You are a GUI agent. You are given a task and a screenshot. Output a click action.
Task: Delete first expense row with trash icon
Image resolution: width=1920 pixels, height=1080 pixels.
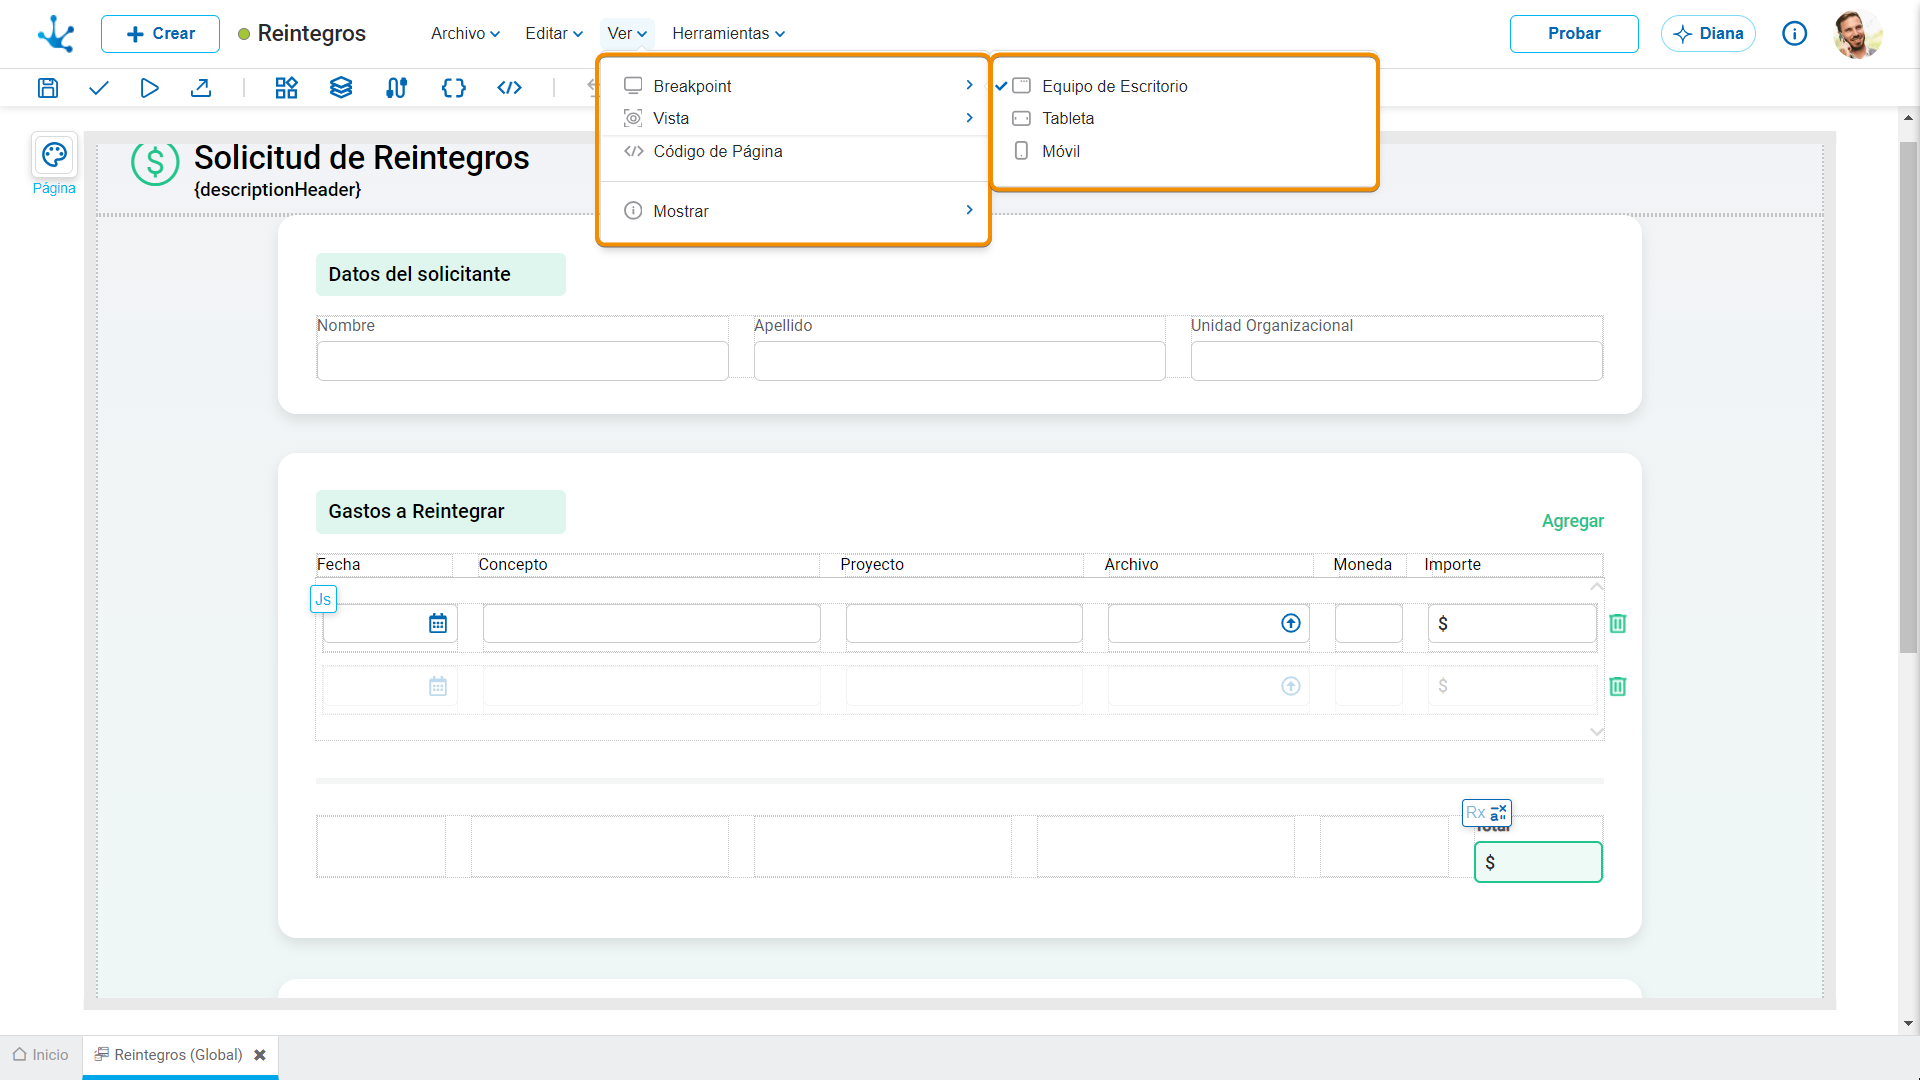pyautogui.click(x=1617, y=623)
